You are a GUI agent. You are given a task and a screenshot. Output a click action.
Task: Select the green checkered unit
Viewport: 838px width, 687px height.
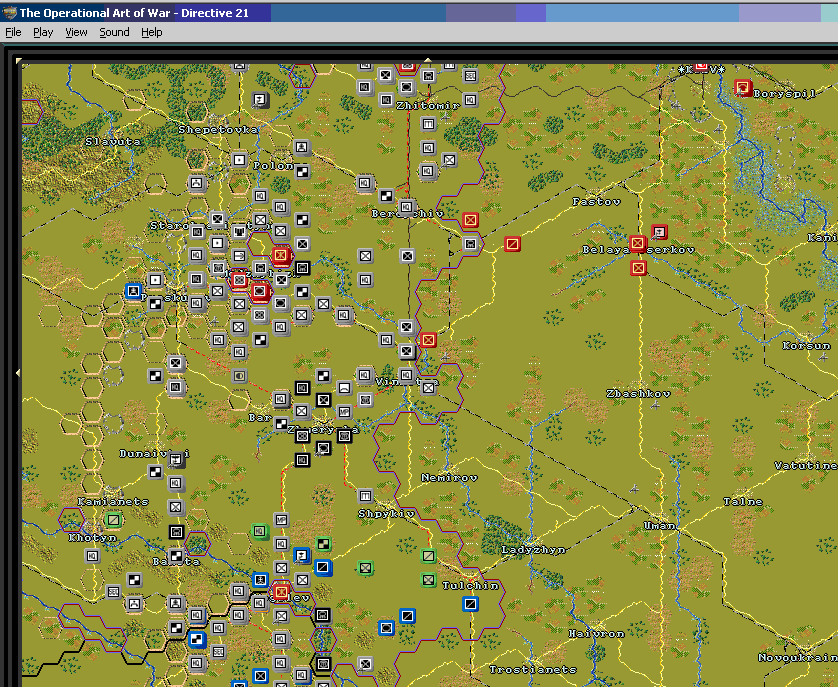(x=323, y=544)
